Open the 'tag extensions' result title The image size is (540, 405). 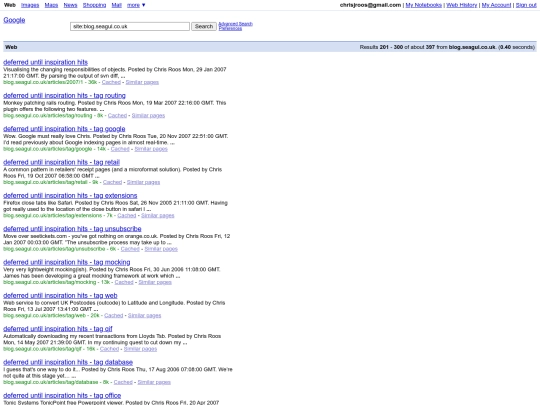click(x=70, y=196)
